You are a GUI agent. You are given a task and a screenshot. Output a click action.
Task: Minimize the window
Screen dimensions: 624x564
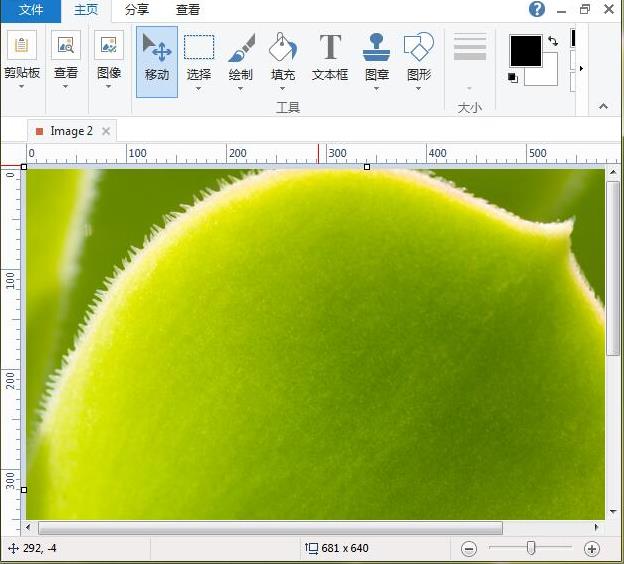click(562, 10)
